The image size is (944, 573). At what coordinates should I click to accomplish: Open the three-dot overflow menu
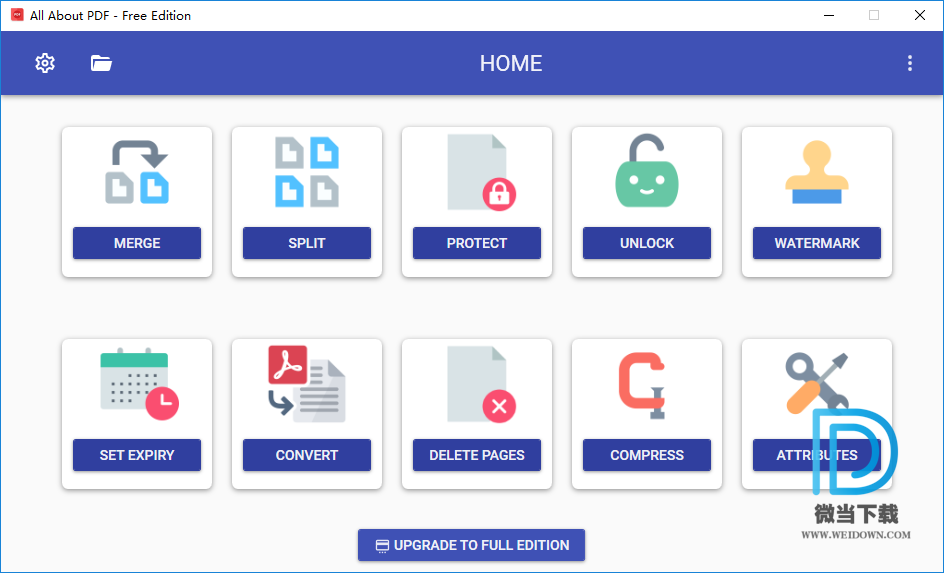point(909,63)
